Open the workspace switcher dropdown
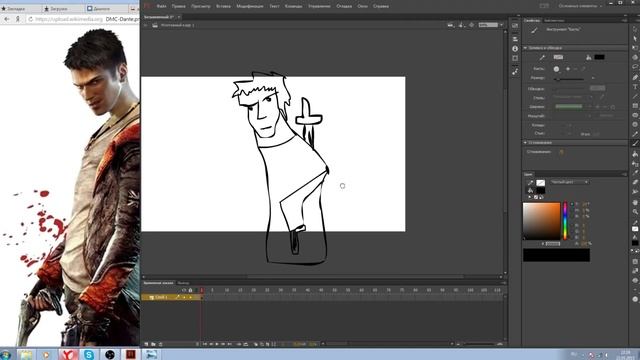Viewport: 640px width, 360px height. pos(580,6)
